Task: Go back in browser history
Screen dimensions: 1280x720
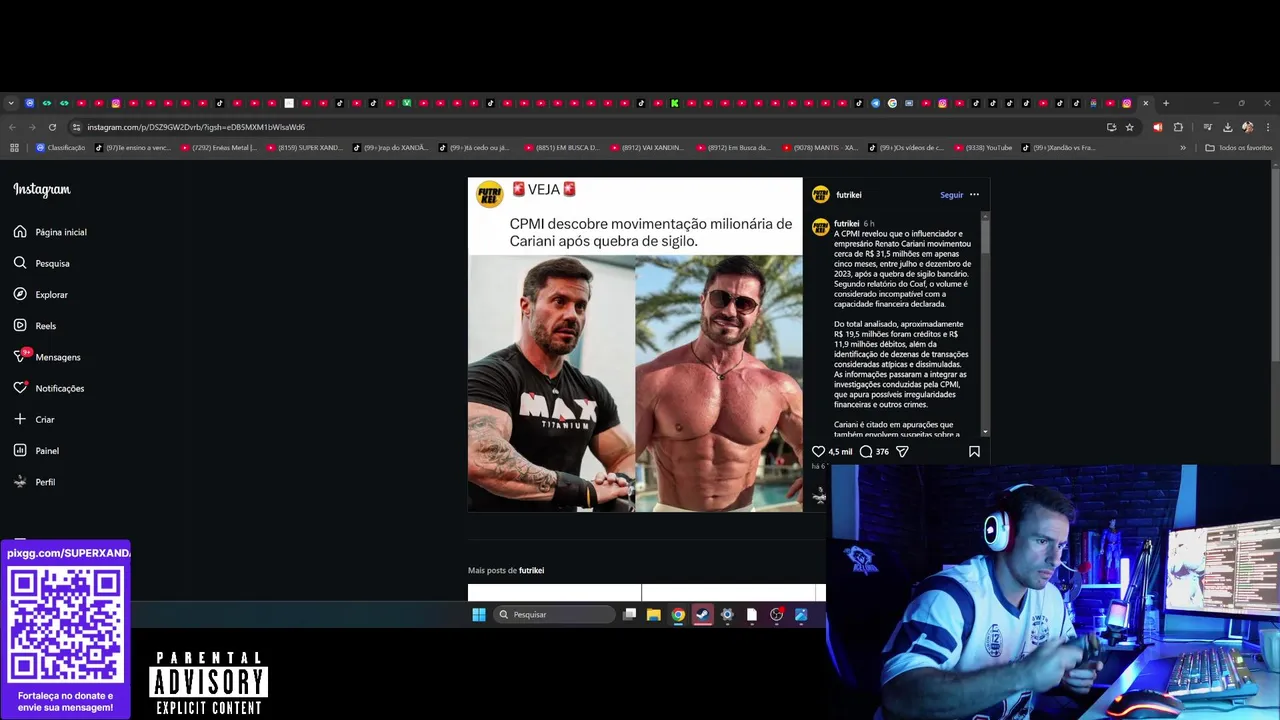Action: (x=12, y=127)
